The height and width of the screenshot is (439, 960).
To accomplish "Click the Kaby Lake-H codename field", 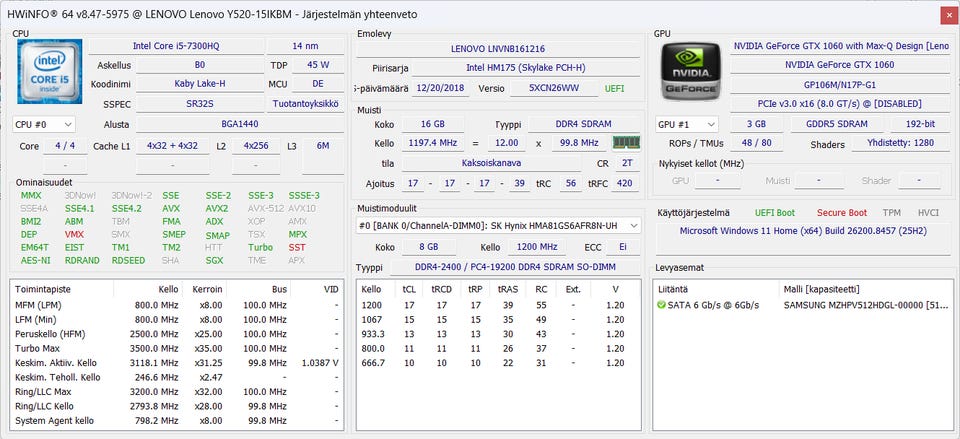I will pos(201,84).
